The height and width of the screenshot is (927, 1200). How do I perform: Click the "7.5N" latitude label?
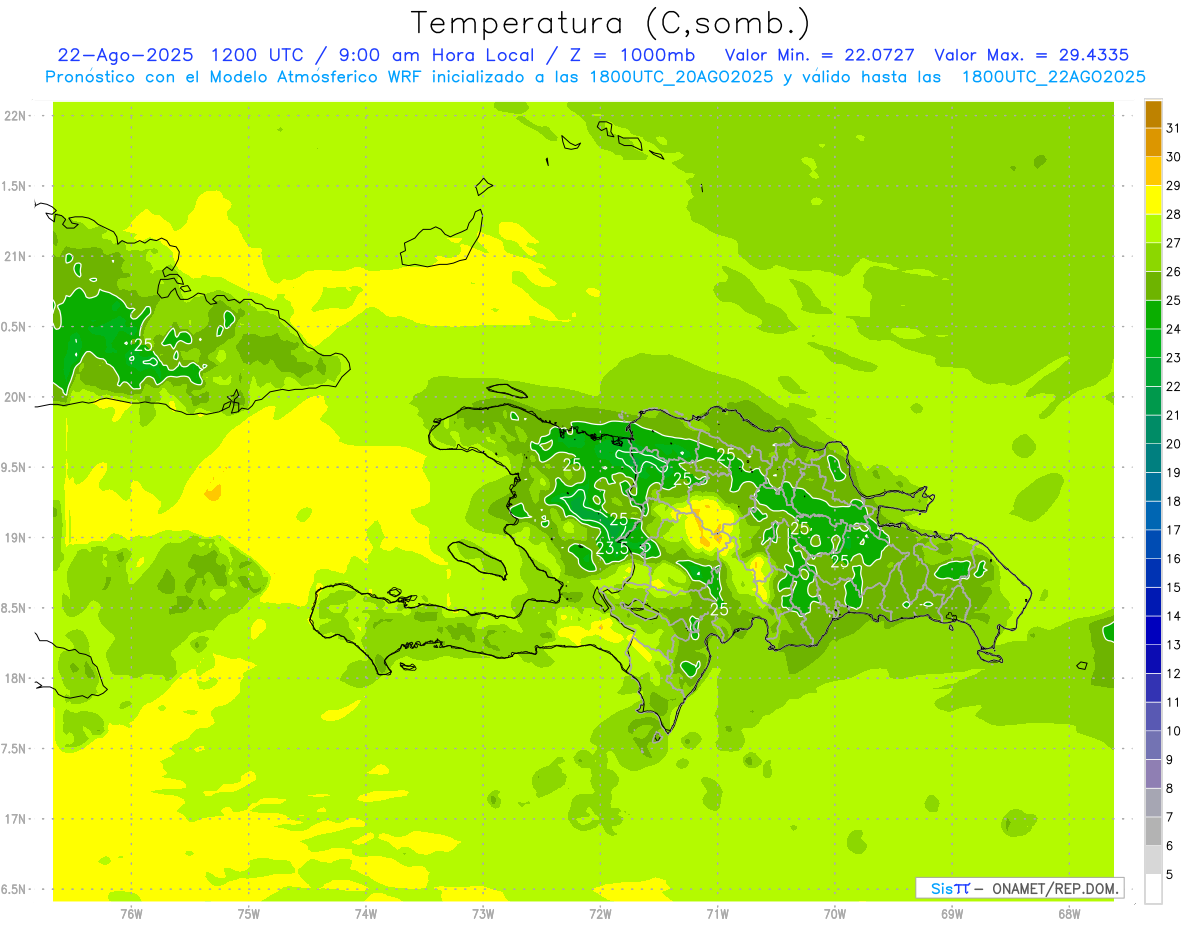pos(15,749)
